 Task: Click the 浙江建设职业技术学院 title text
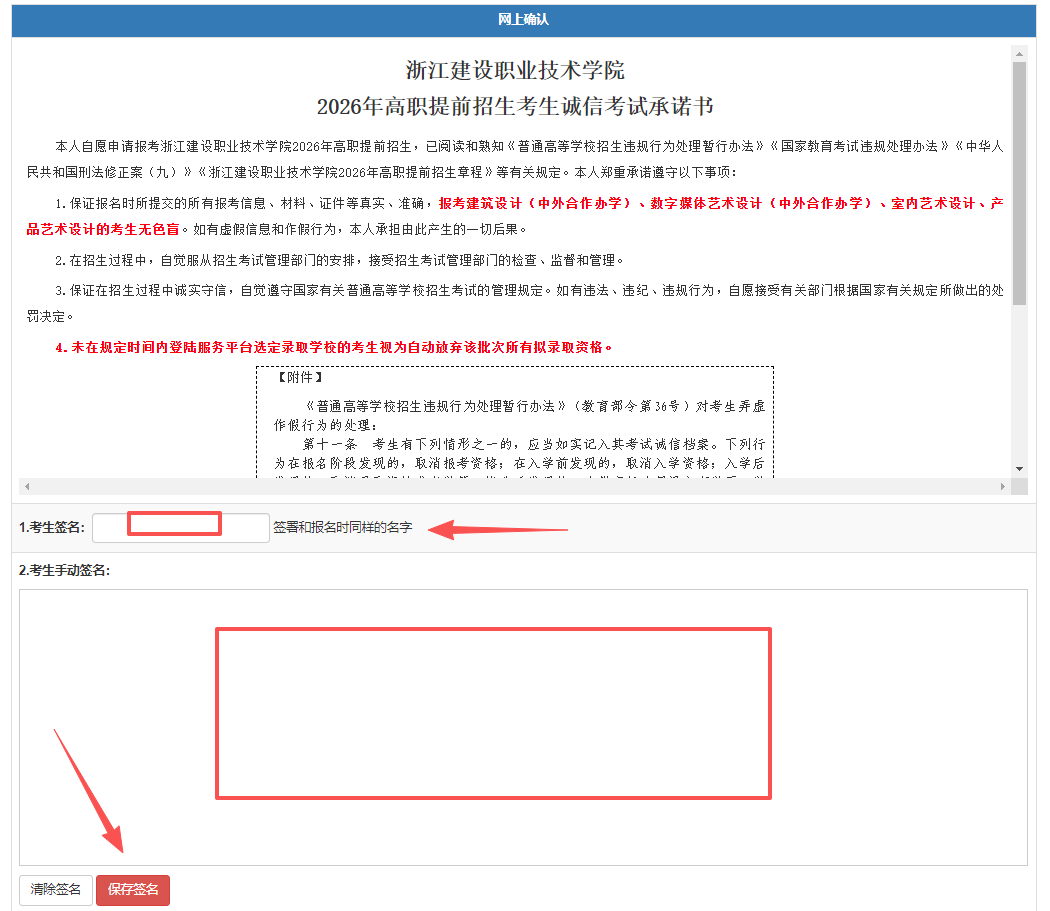click(x=515, y=70)
